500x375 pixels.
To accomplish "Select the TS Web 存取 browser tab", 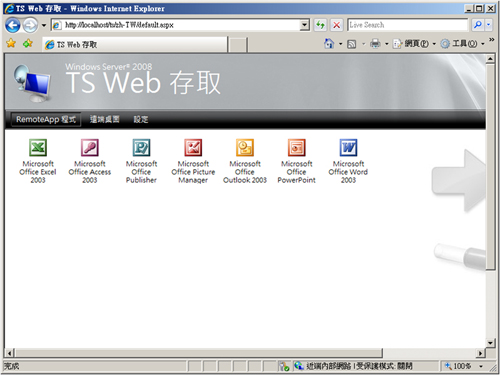I will click(x=135, y=44).
